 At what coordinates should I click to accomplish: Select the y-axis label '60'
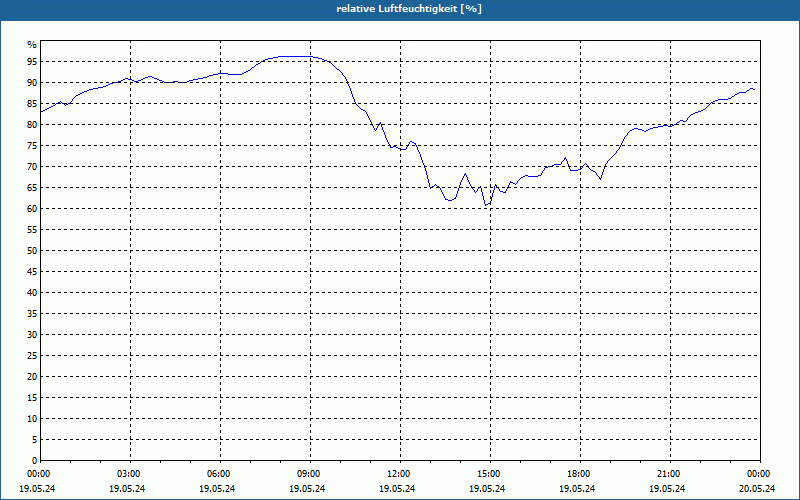pos(32,209)
